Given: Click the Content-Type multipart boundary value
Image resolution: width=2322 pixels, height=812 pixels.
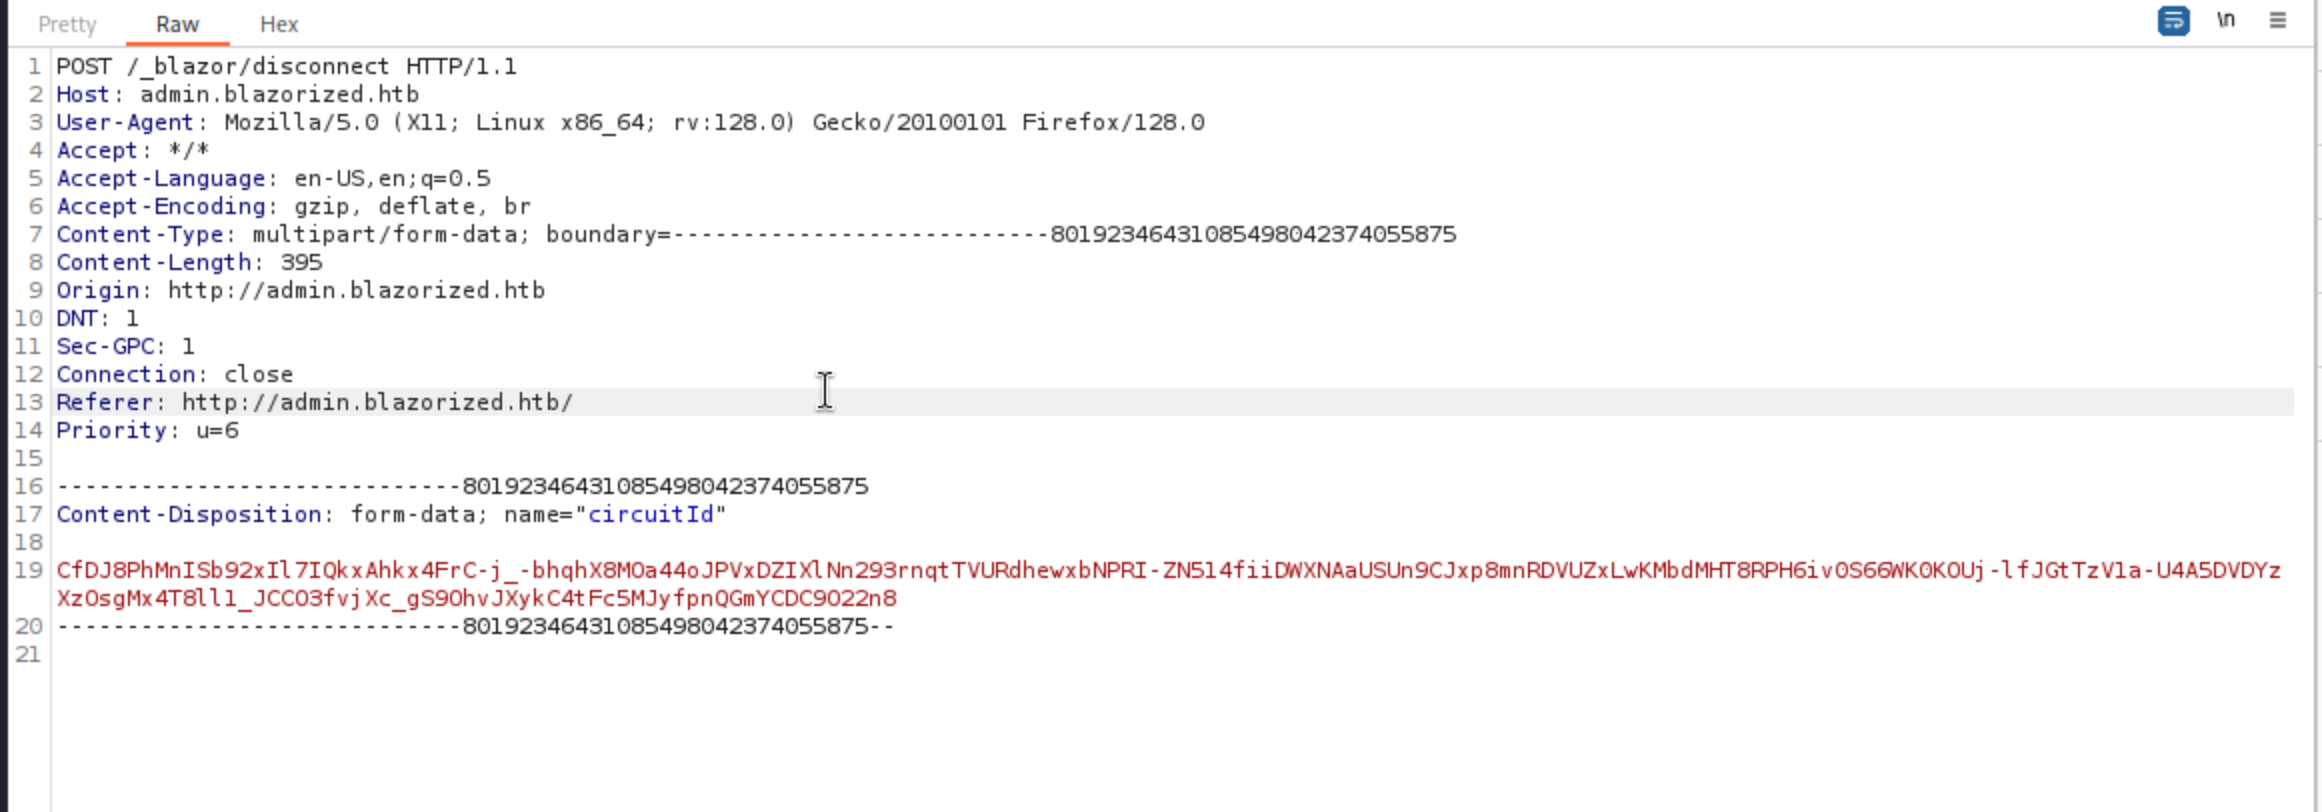Looking at the screenshot, I should pos(1064,234).
